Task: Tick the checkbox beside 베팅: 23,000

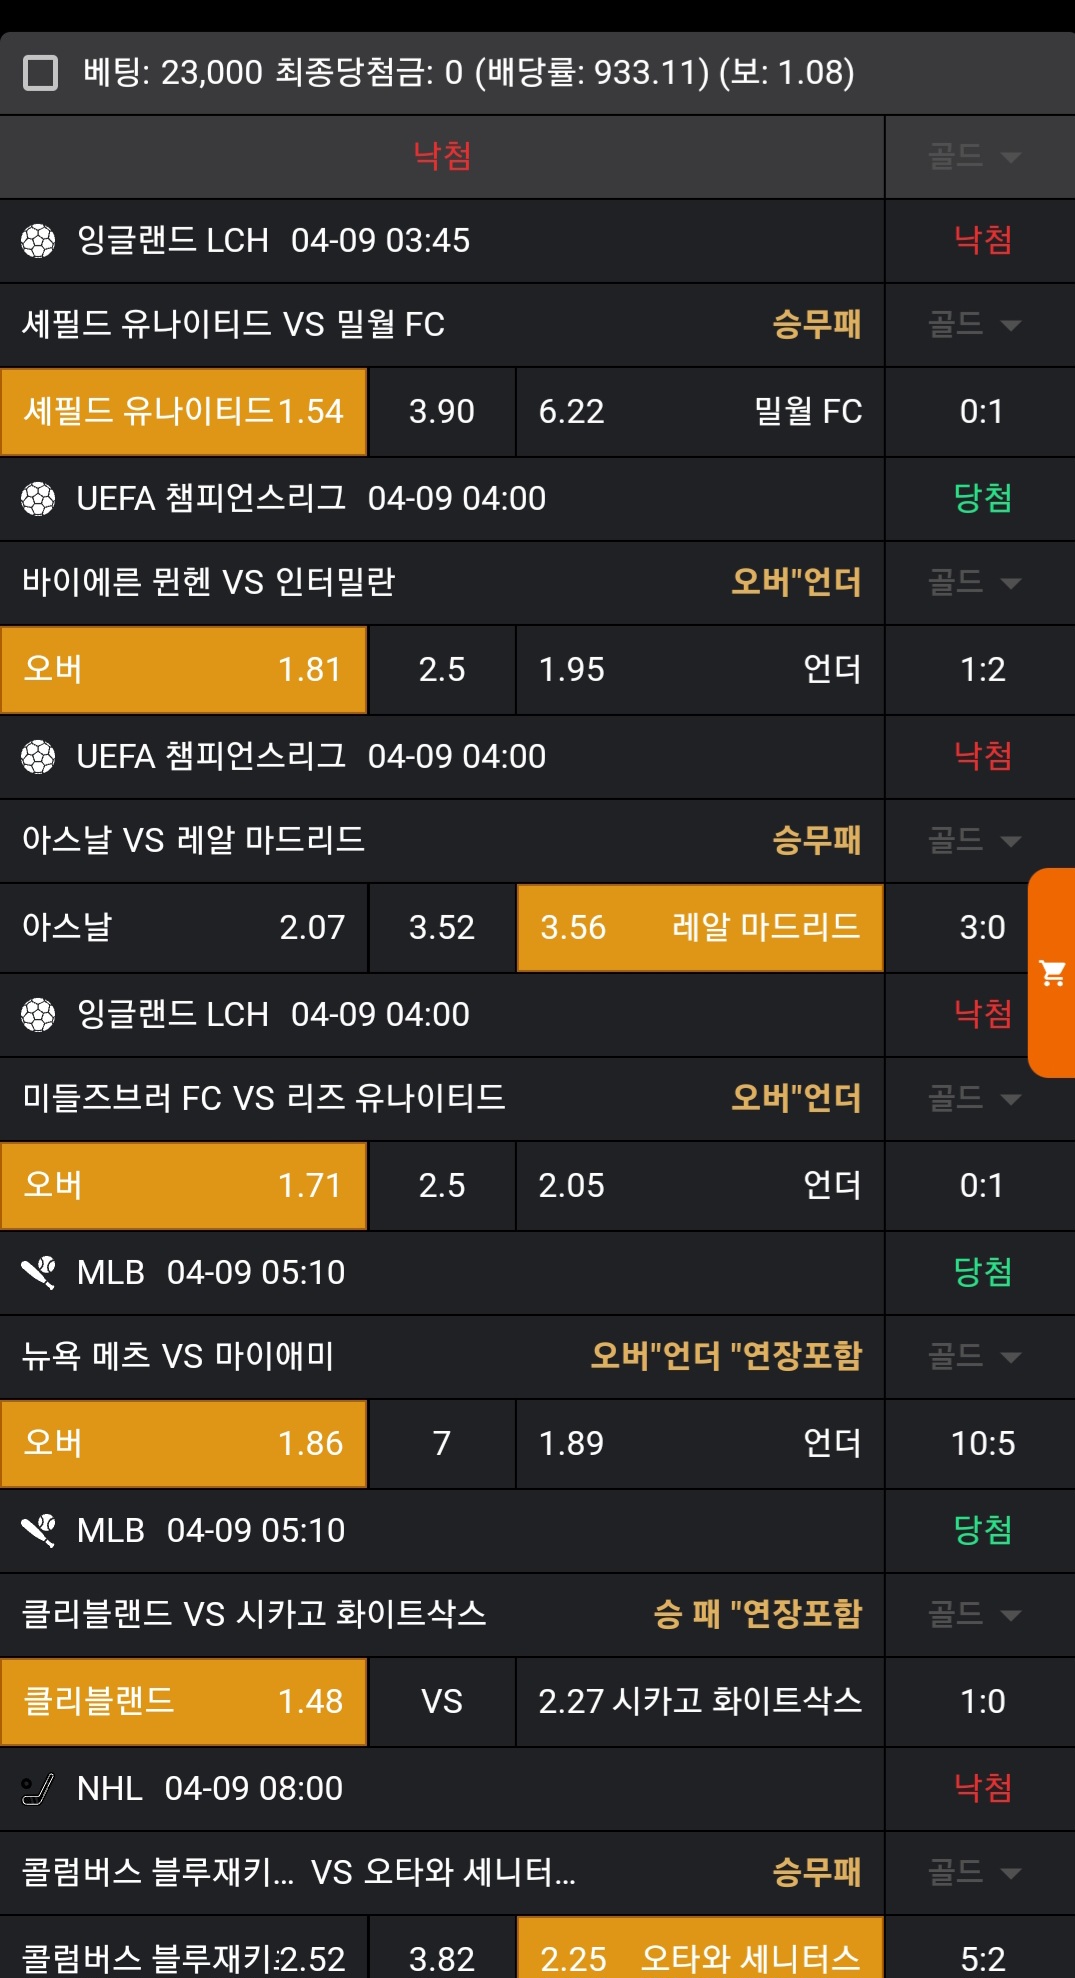Action: coord(40,73)
